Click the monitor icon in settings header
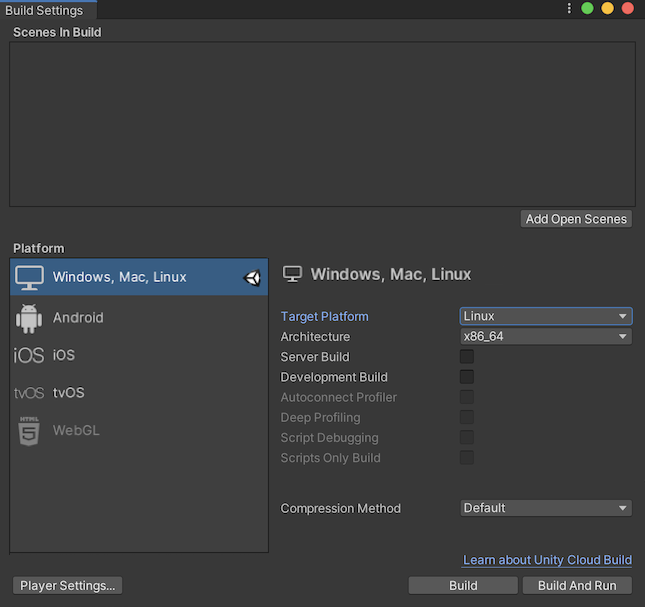Screen dimensions: 645x607 [293, 274]
